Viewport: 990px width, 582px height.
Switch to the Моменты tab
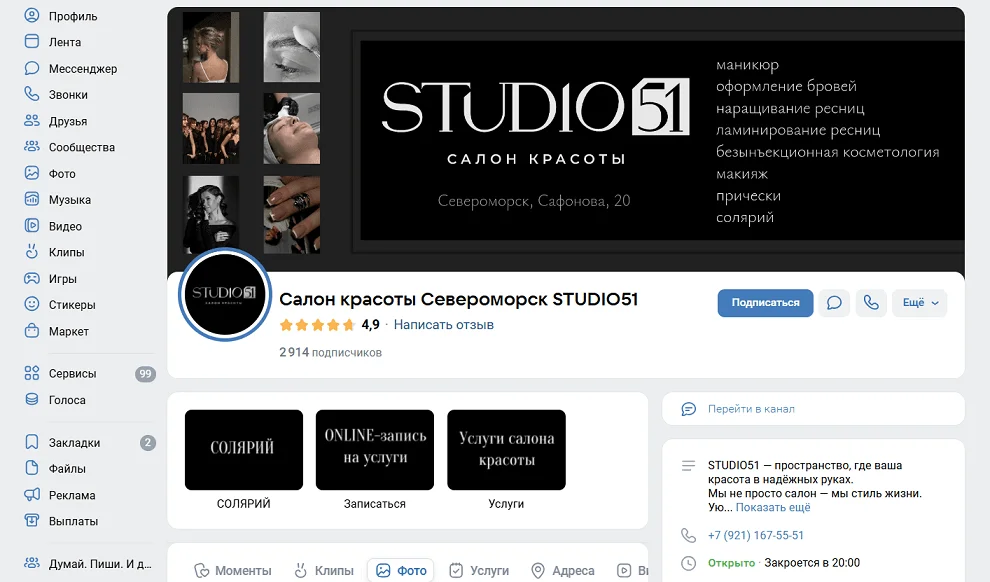click(233, 571)
